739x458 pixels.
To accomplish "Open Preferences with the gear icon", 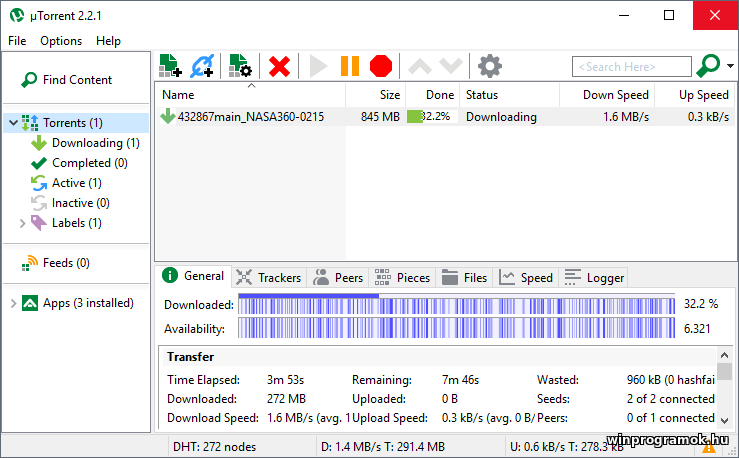I will pyautogui.click(x=489, y=66).
